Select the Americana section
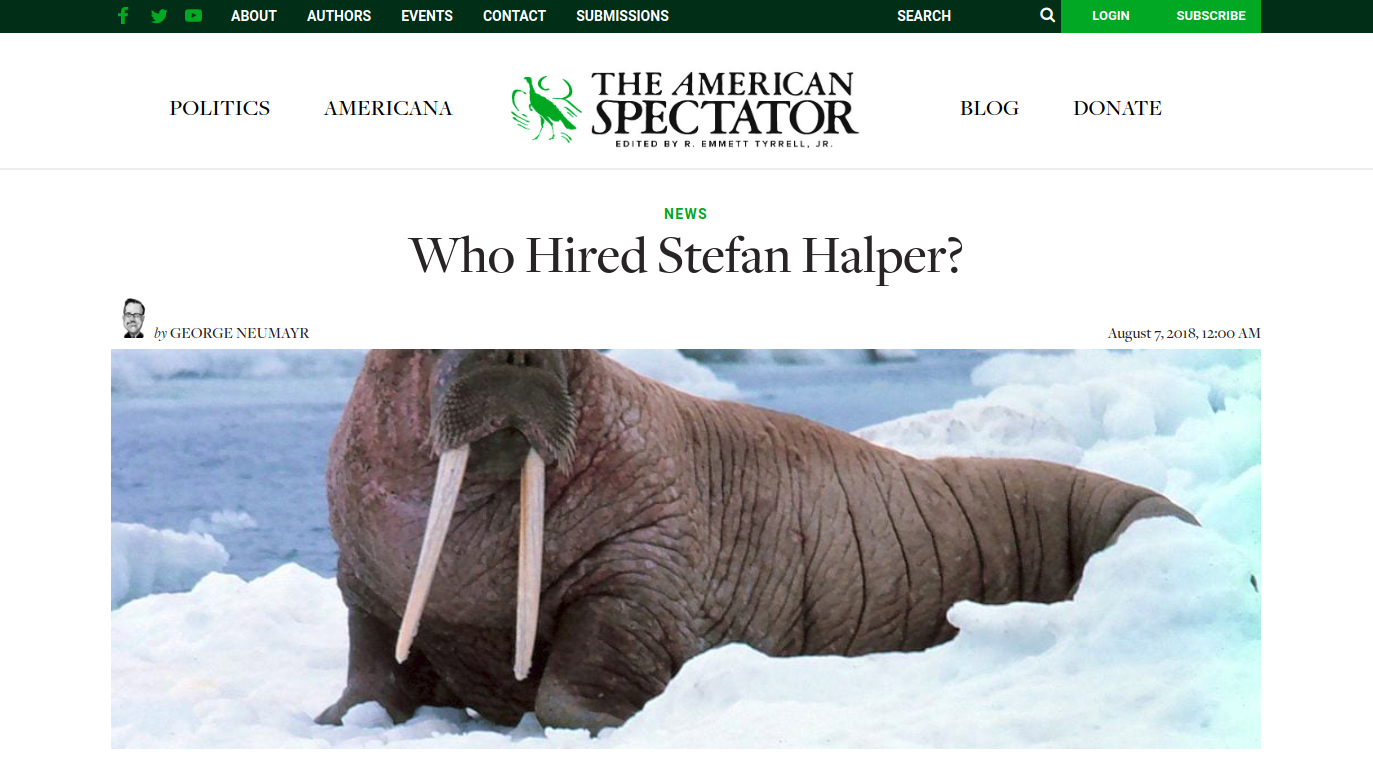Screen dimensions: 1373x774 pyautogui.click(x=388, y=108)
